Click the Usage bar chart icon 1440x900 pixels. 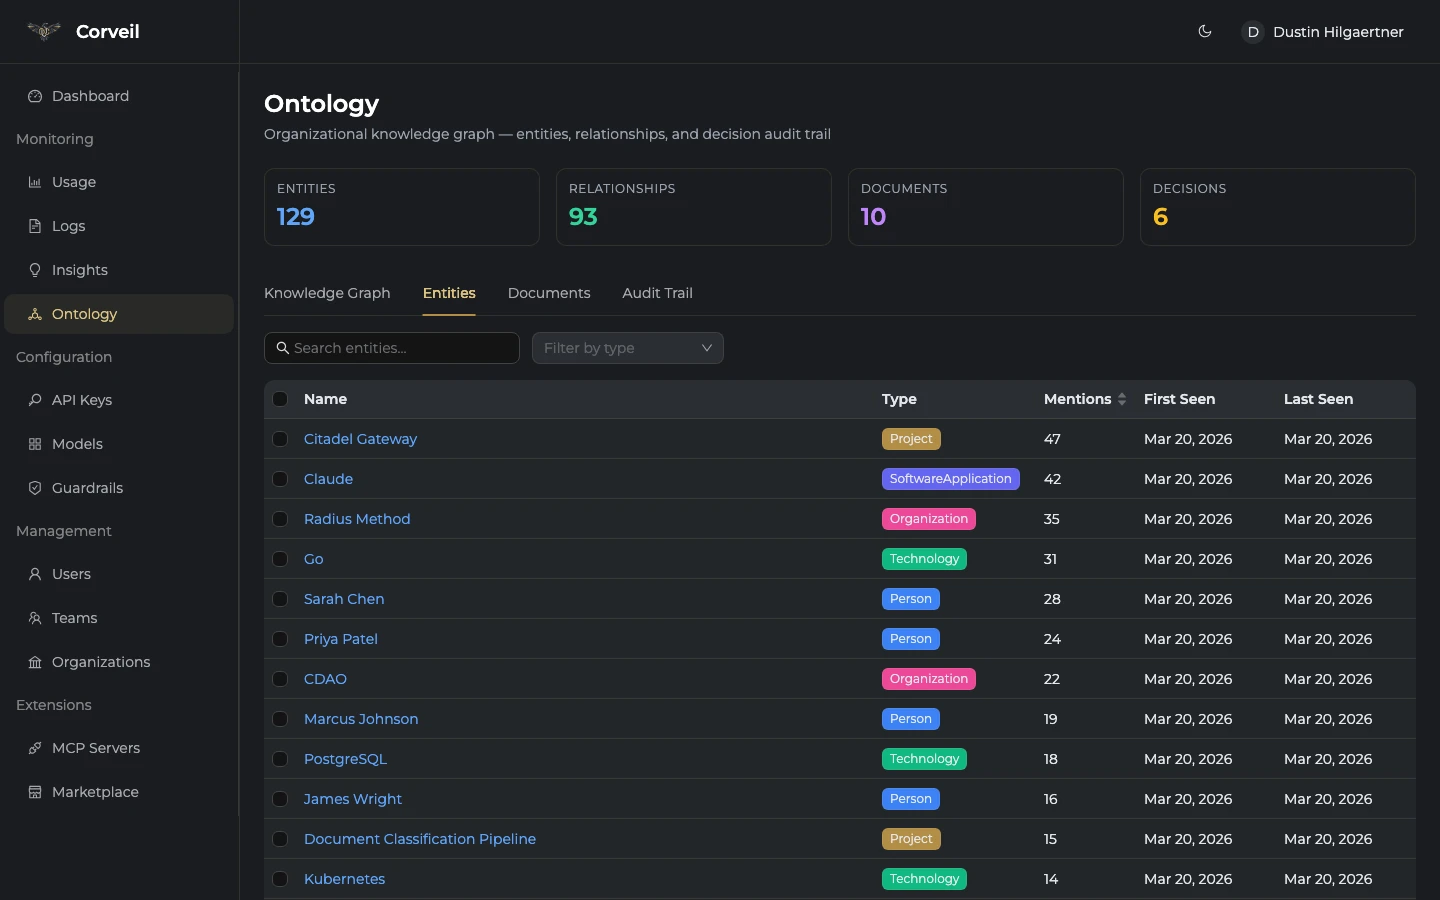point(35,182)
